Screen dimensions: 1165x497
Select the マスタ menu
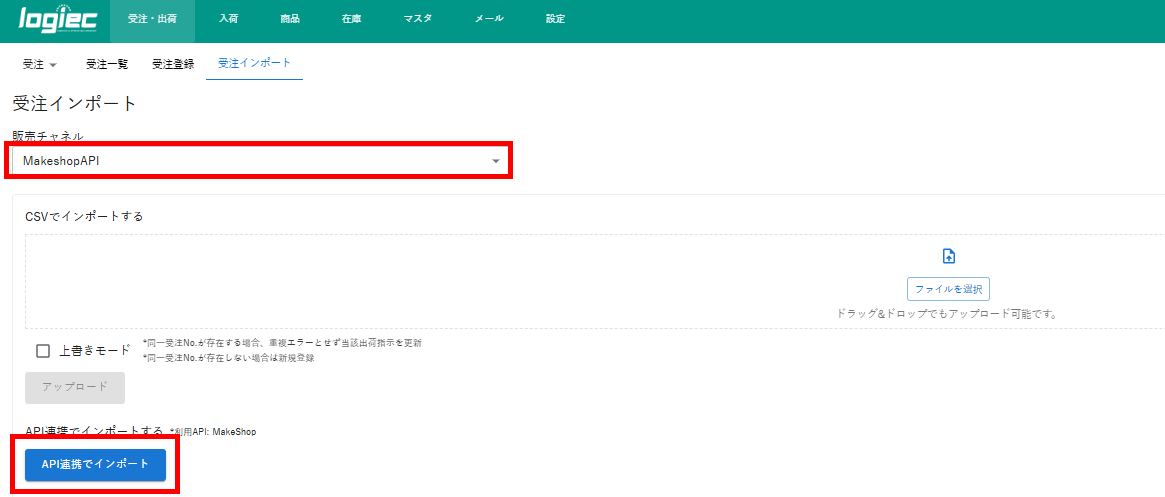(417, 19)
